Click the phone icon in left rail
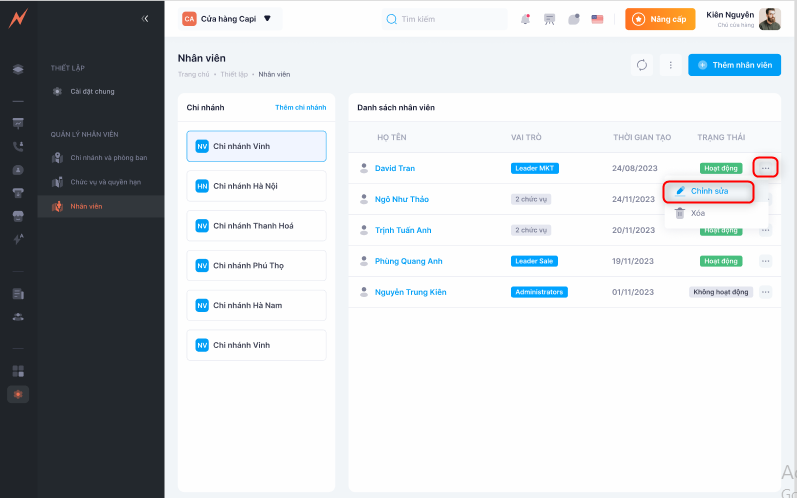This screenshot has height=498, width=797. (x=18, y=146)
